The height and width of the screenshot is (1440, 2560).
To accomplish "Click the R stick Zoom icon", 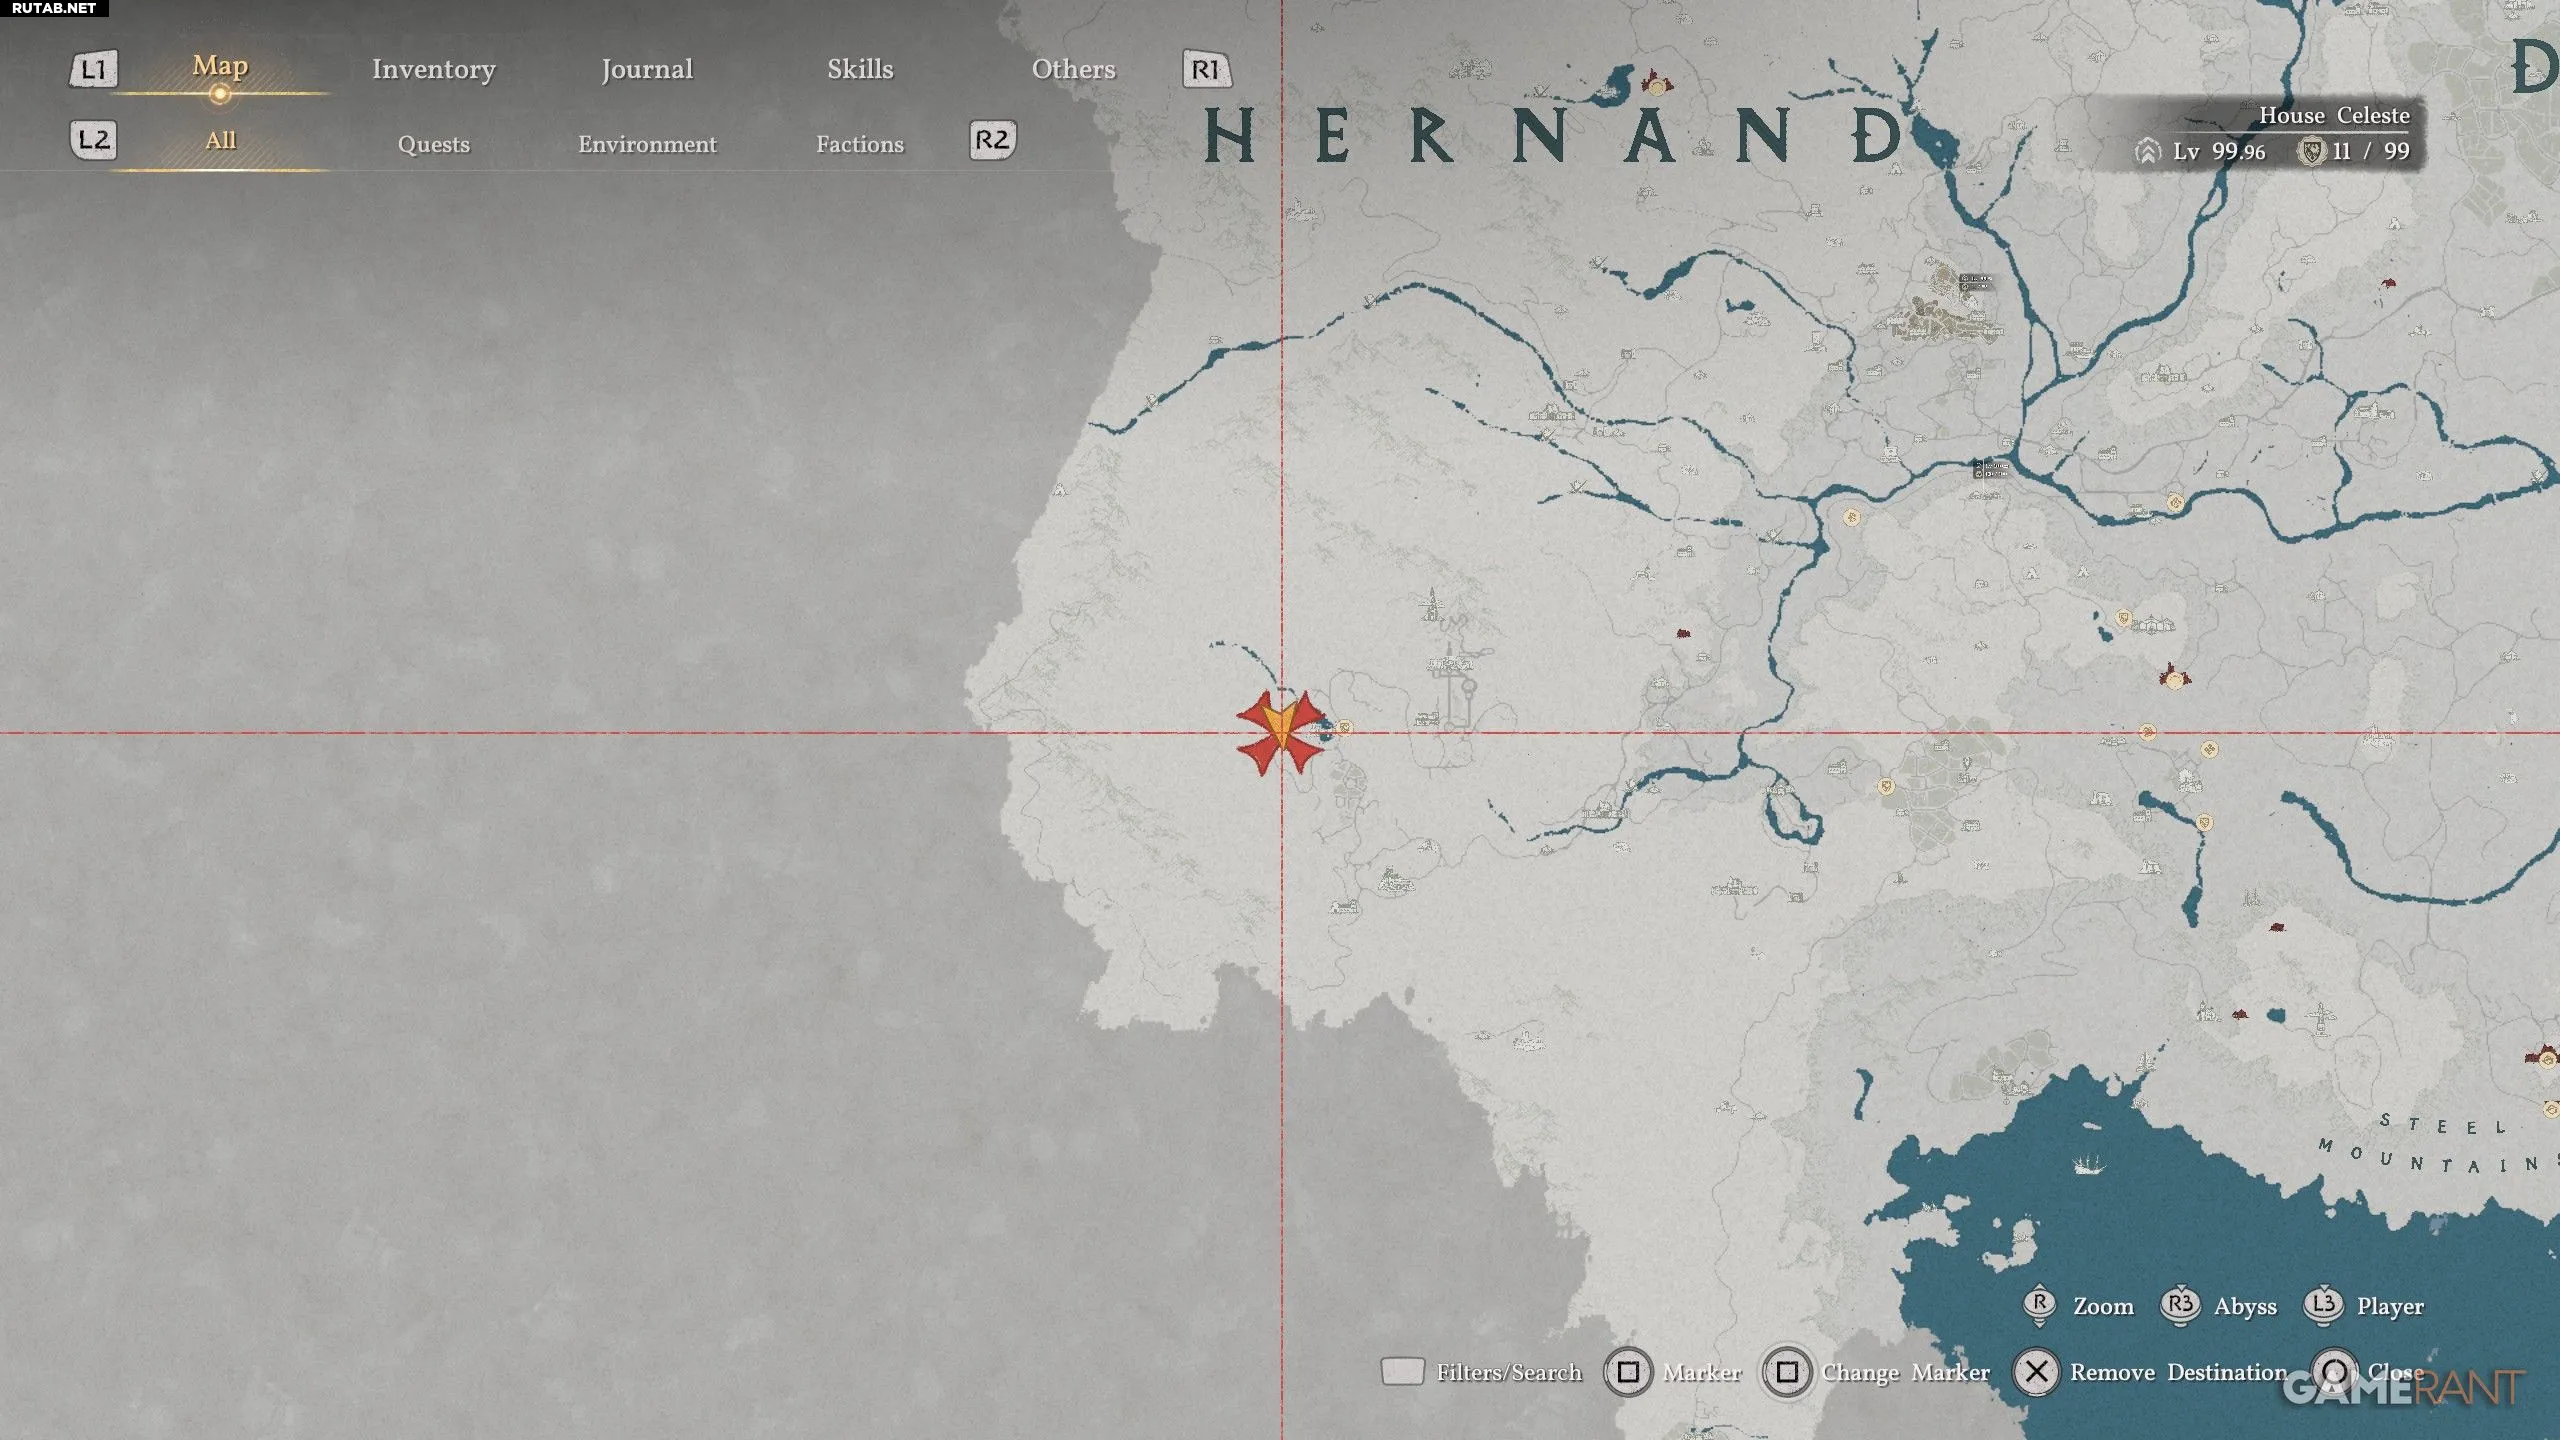I will (x=2039, y=1305).
